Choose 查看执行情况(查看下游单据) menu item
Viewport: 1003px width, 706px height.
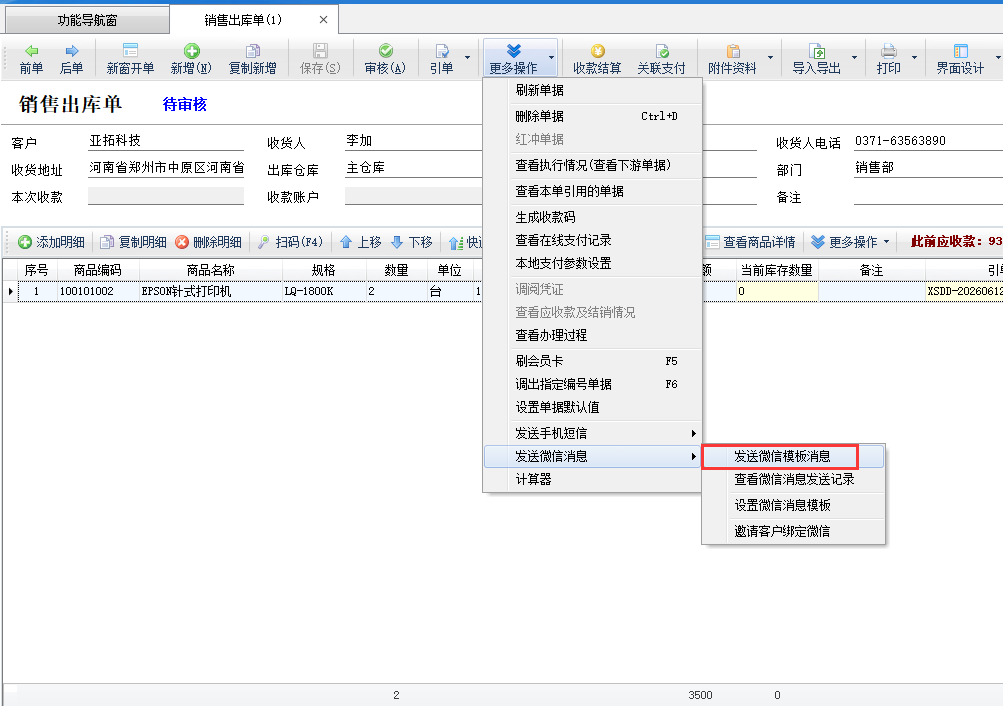click(x=592, y=165)
